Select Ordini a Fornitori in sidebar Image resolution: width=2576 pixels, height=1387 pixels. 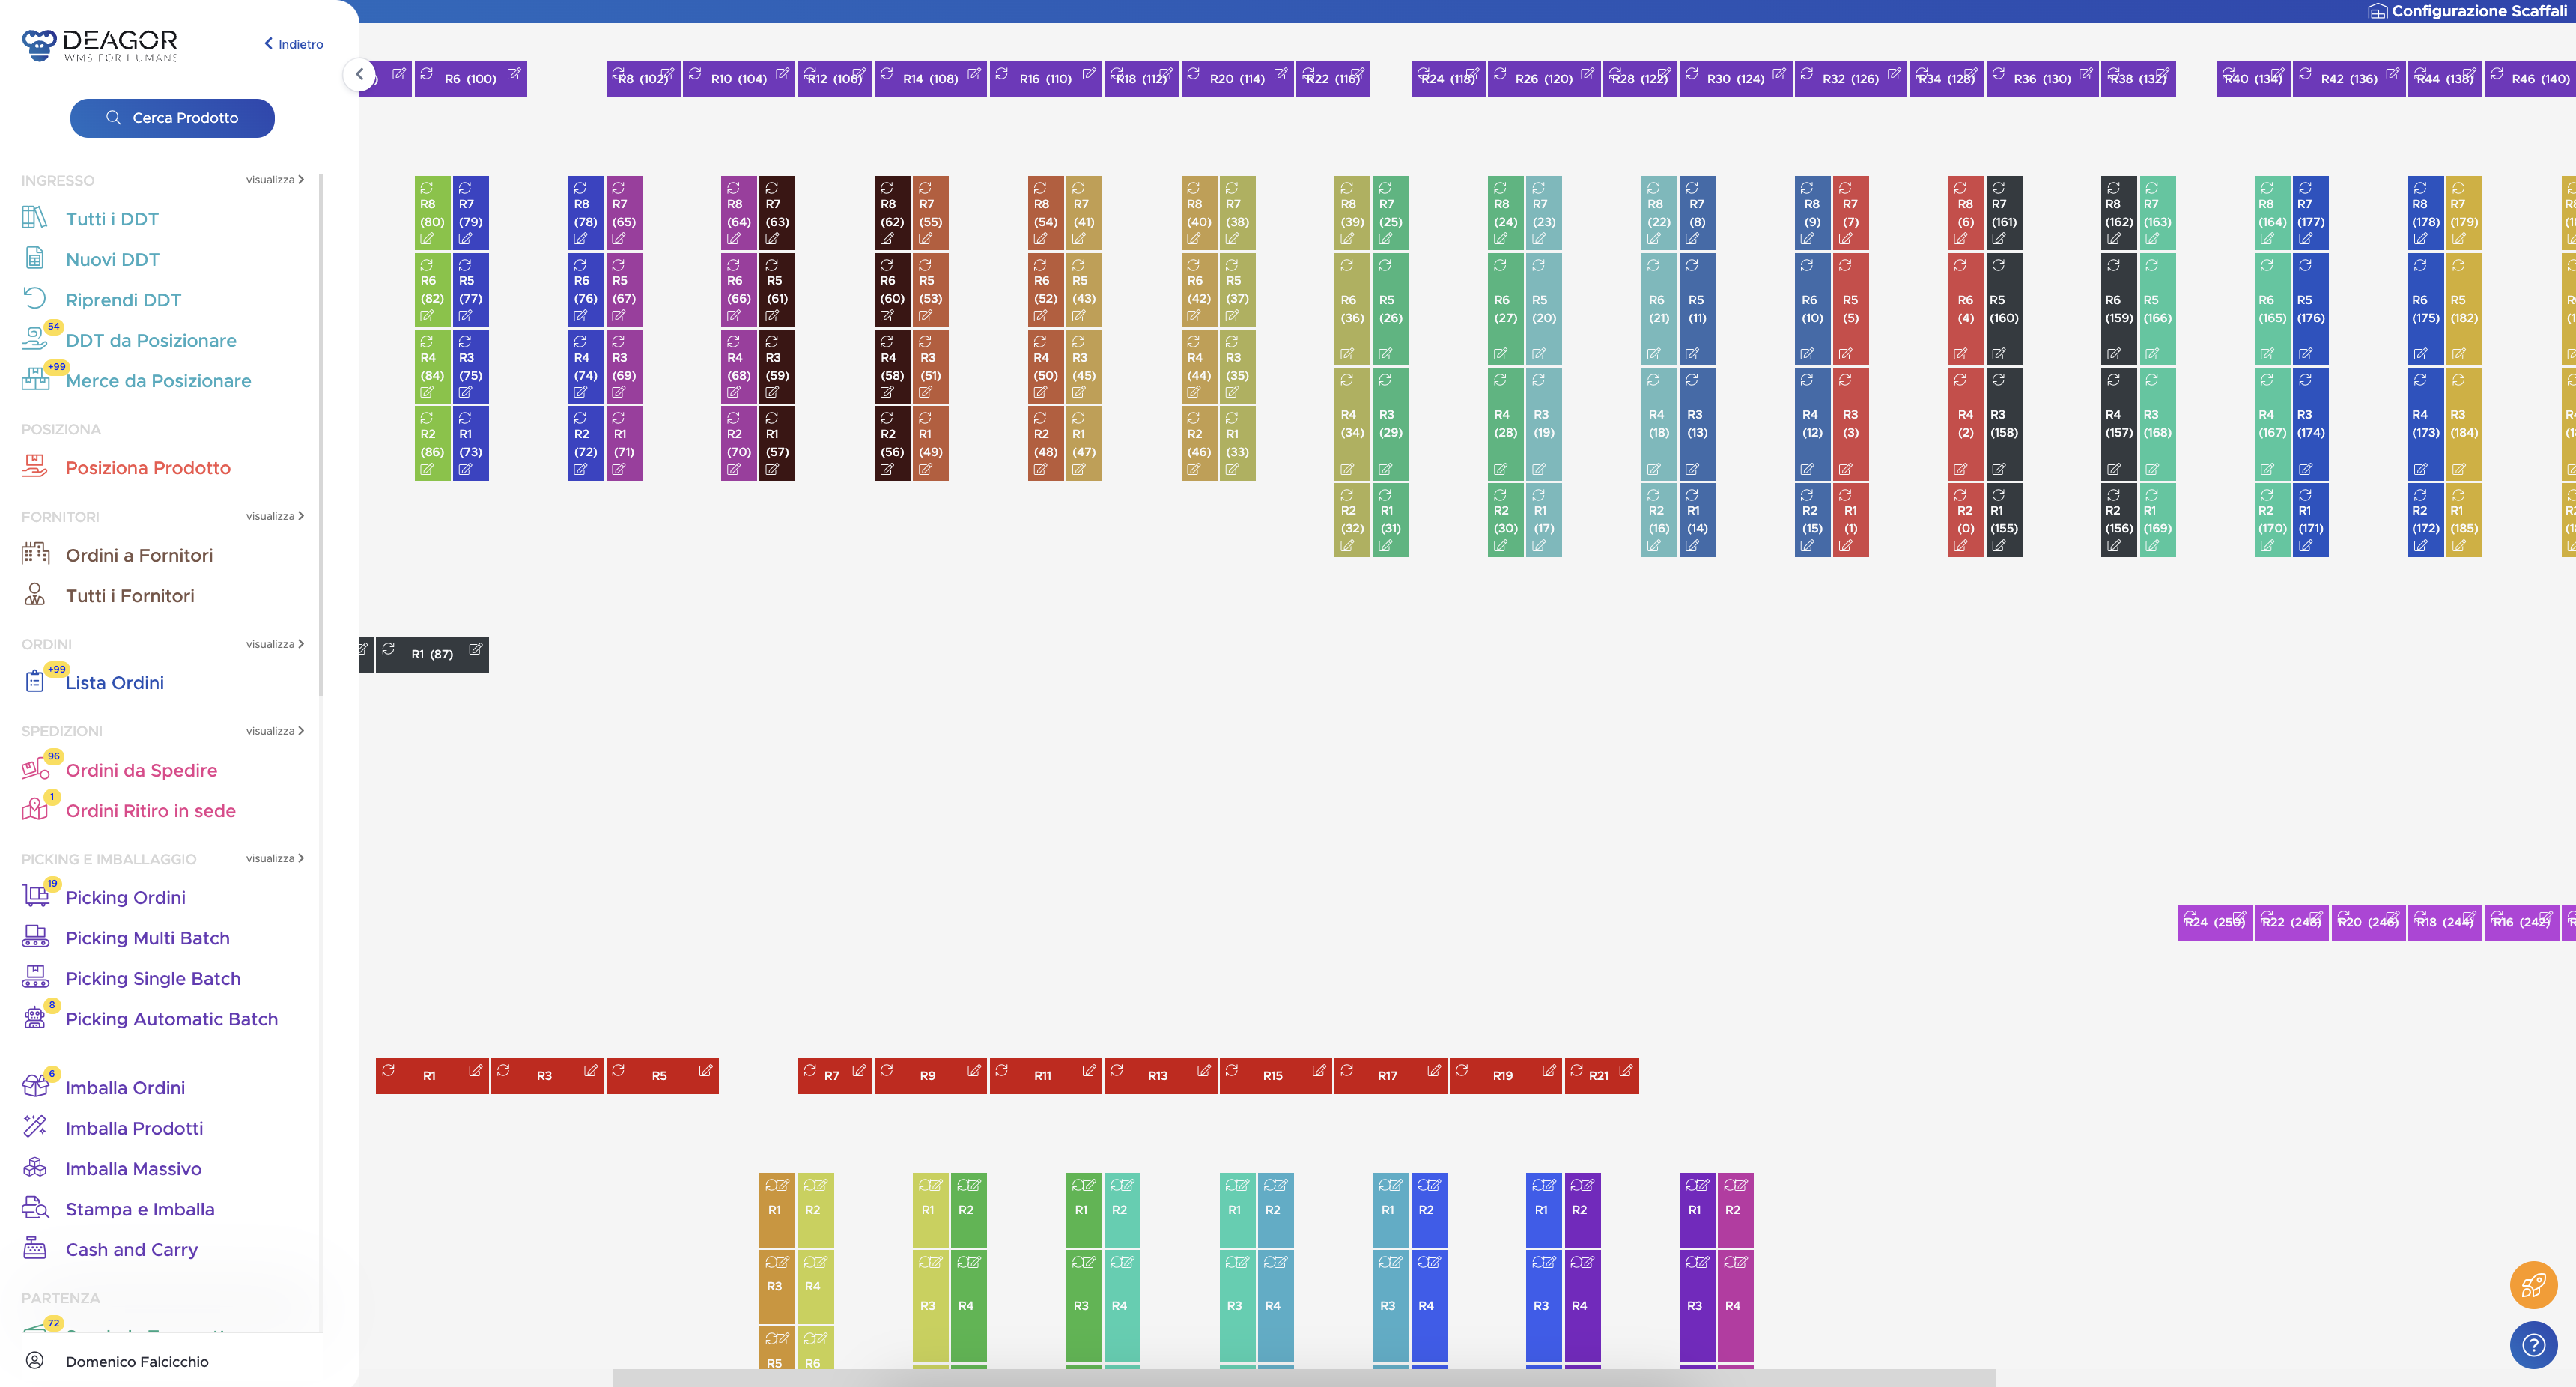(139, 555)
